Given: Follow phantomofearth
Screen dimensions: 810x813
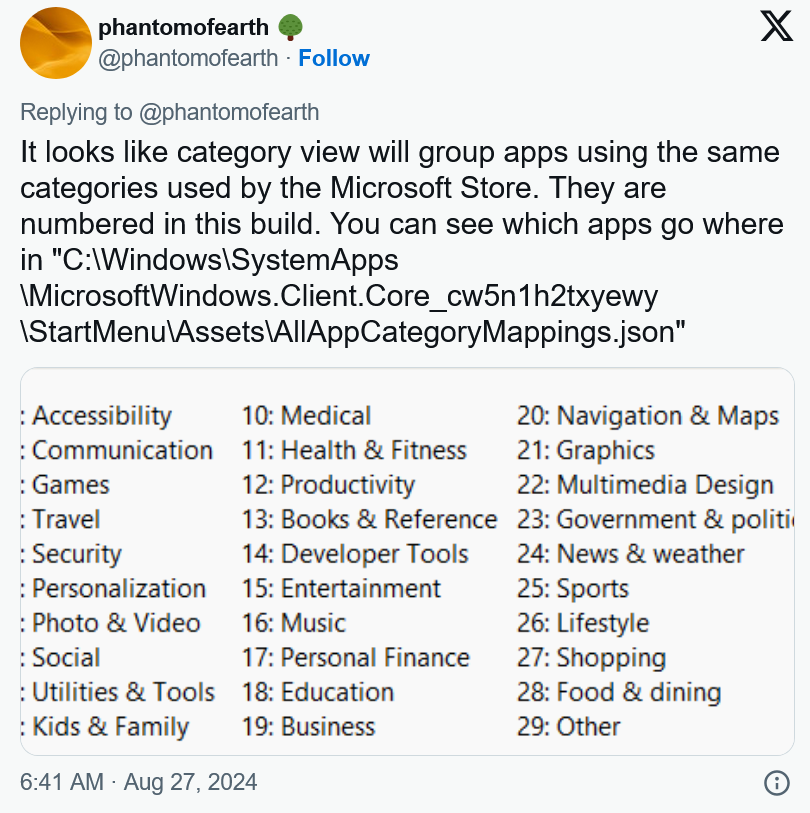Looking at the screenshot, I should tap(334, 58).
